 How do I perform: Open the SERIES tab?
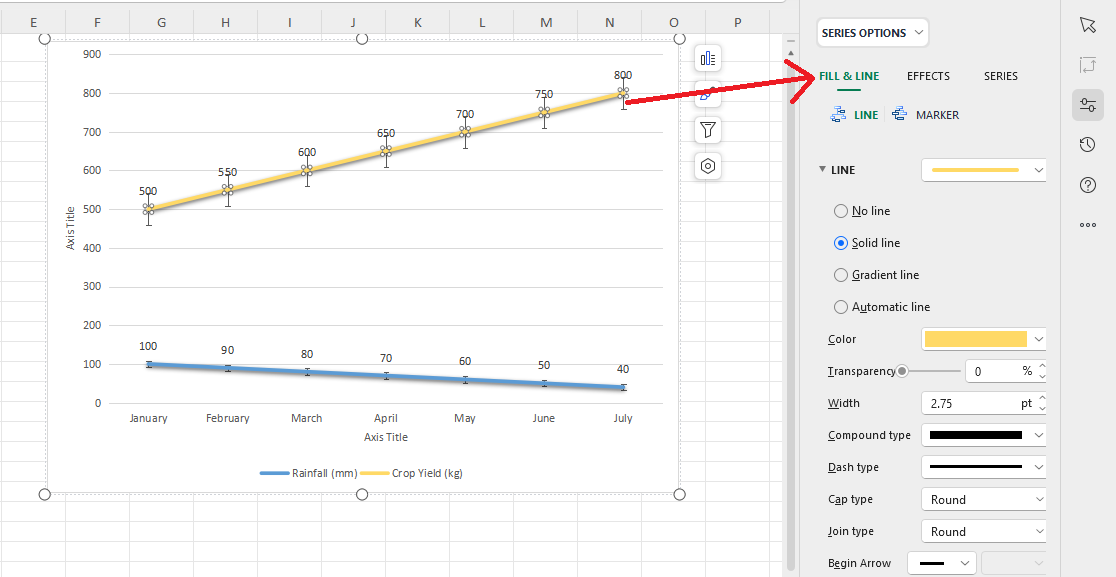coord(1000,76)
